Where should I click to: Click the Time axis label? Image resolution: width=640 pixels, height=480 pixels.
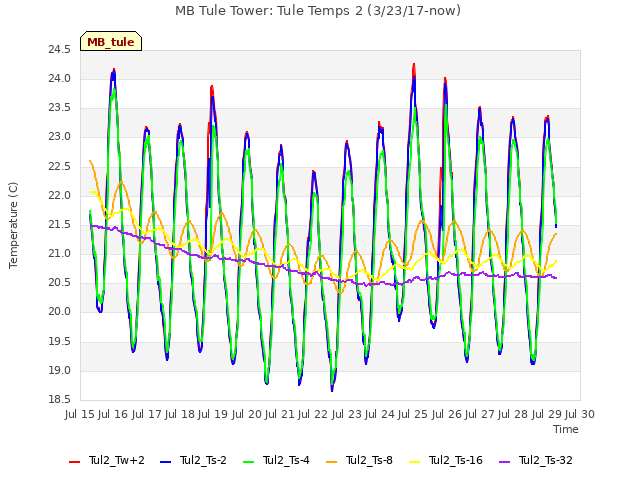tap(566, 429)
